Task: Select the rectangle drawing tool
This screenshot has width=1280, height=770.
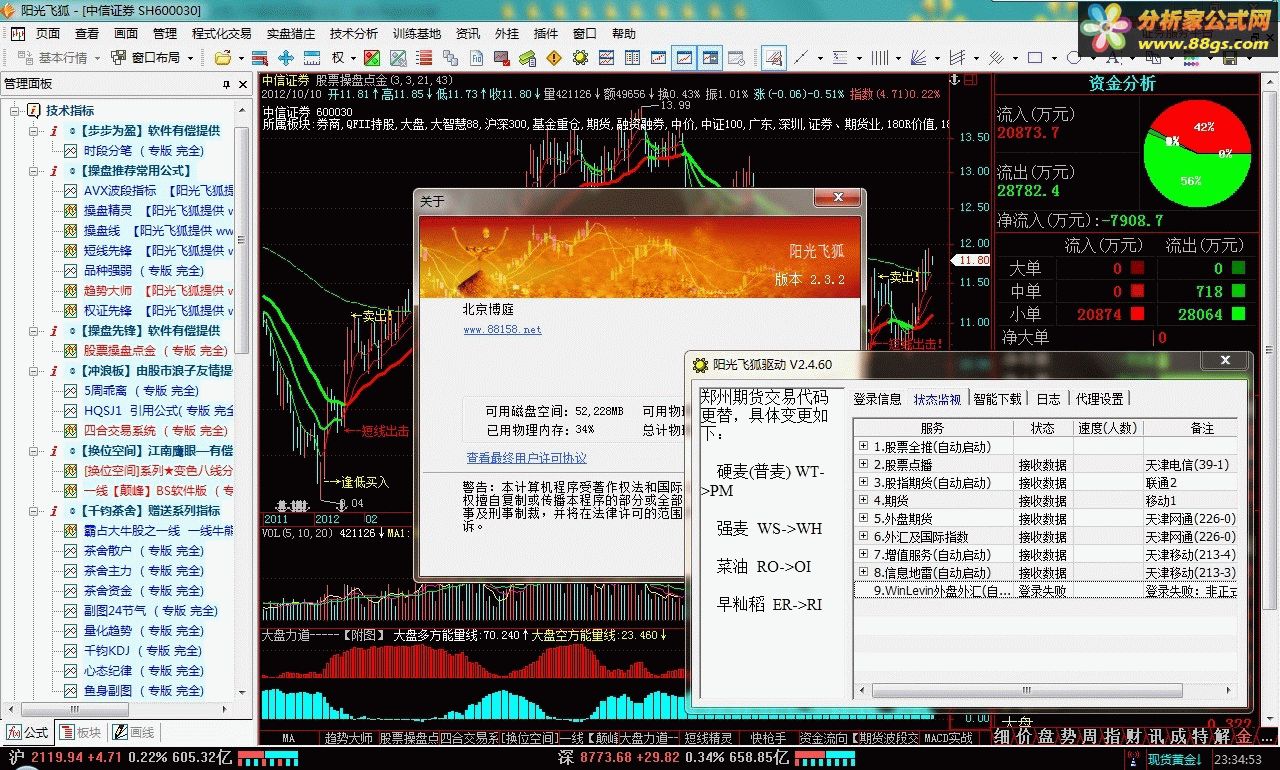Action: click(x=1035, y=58)
